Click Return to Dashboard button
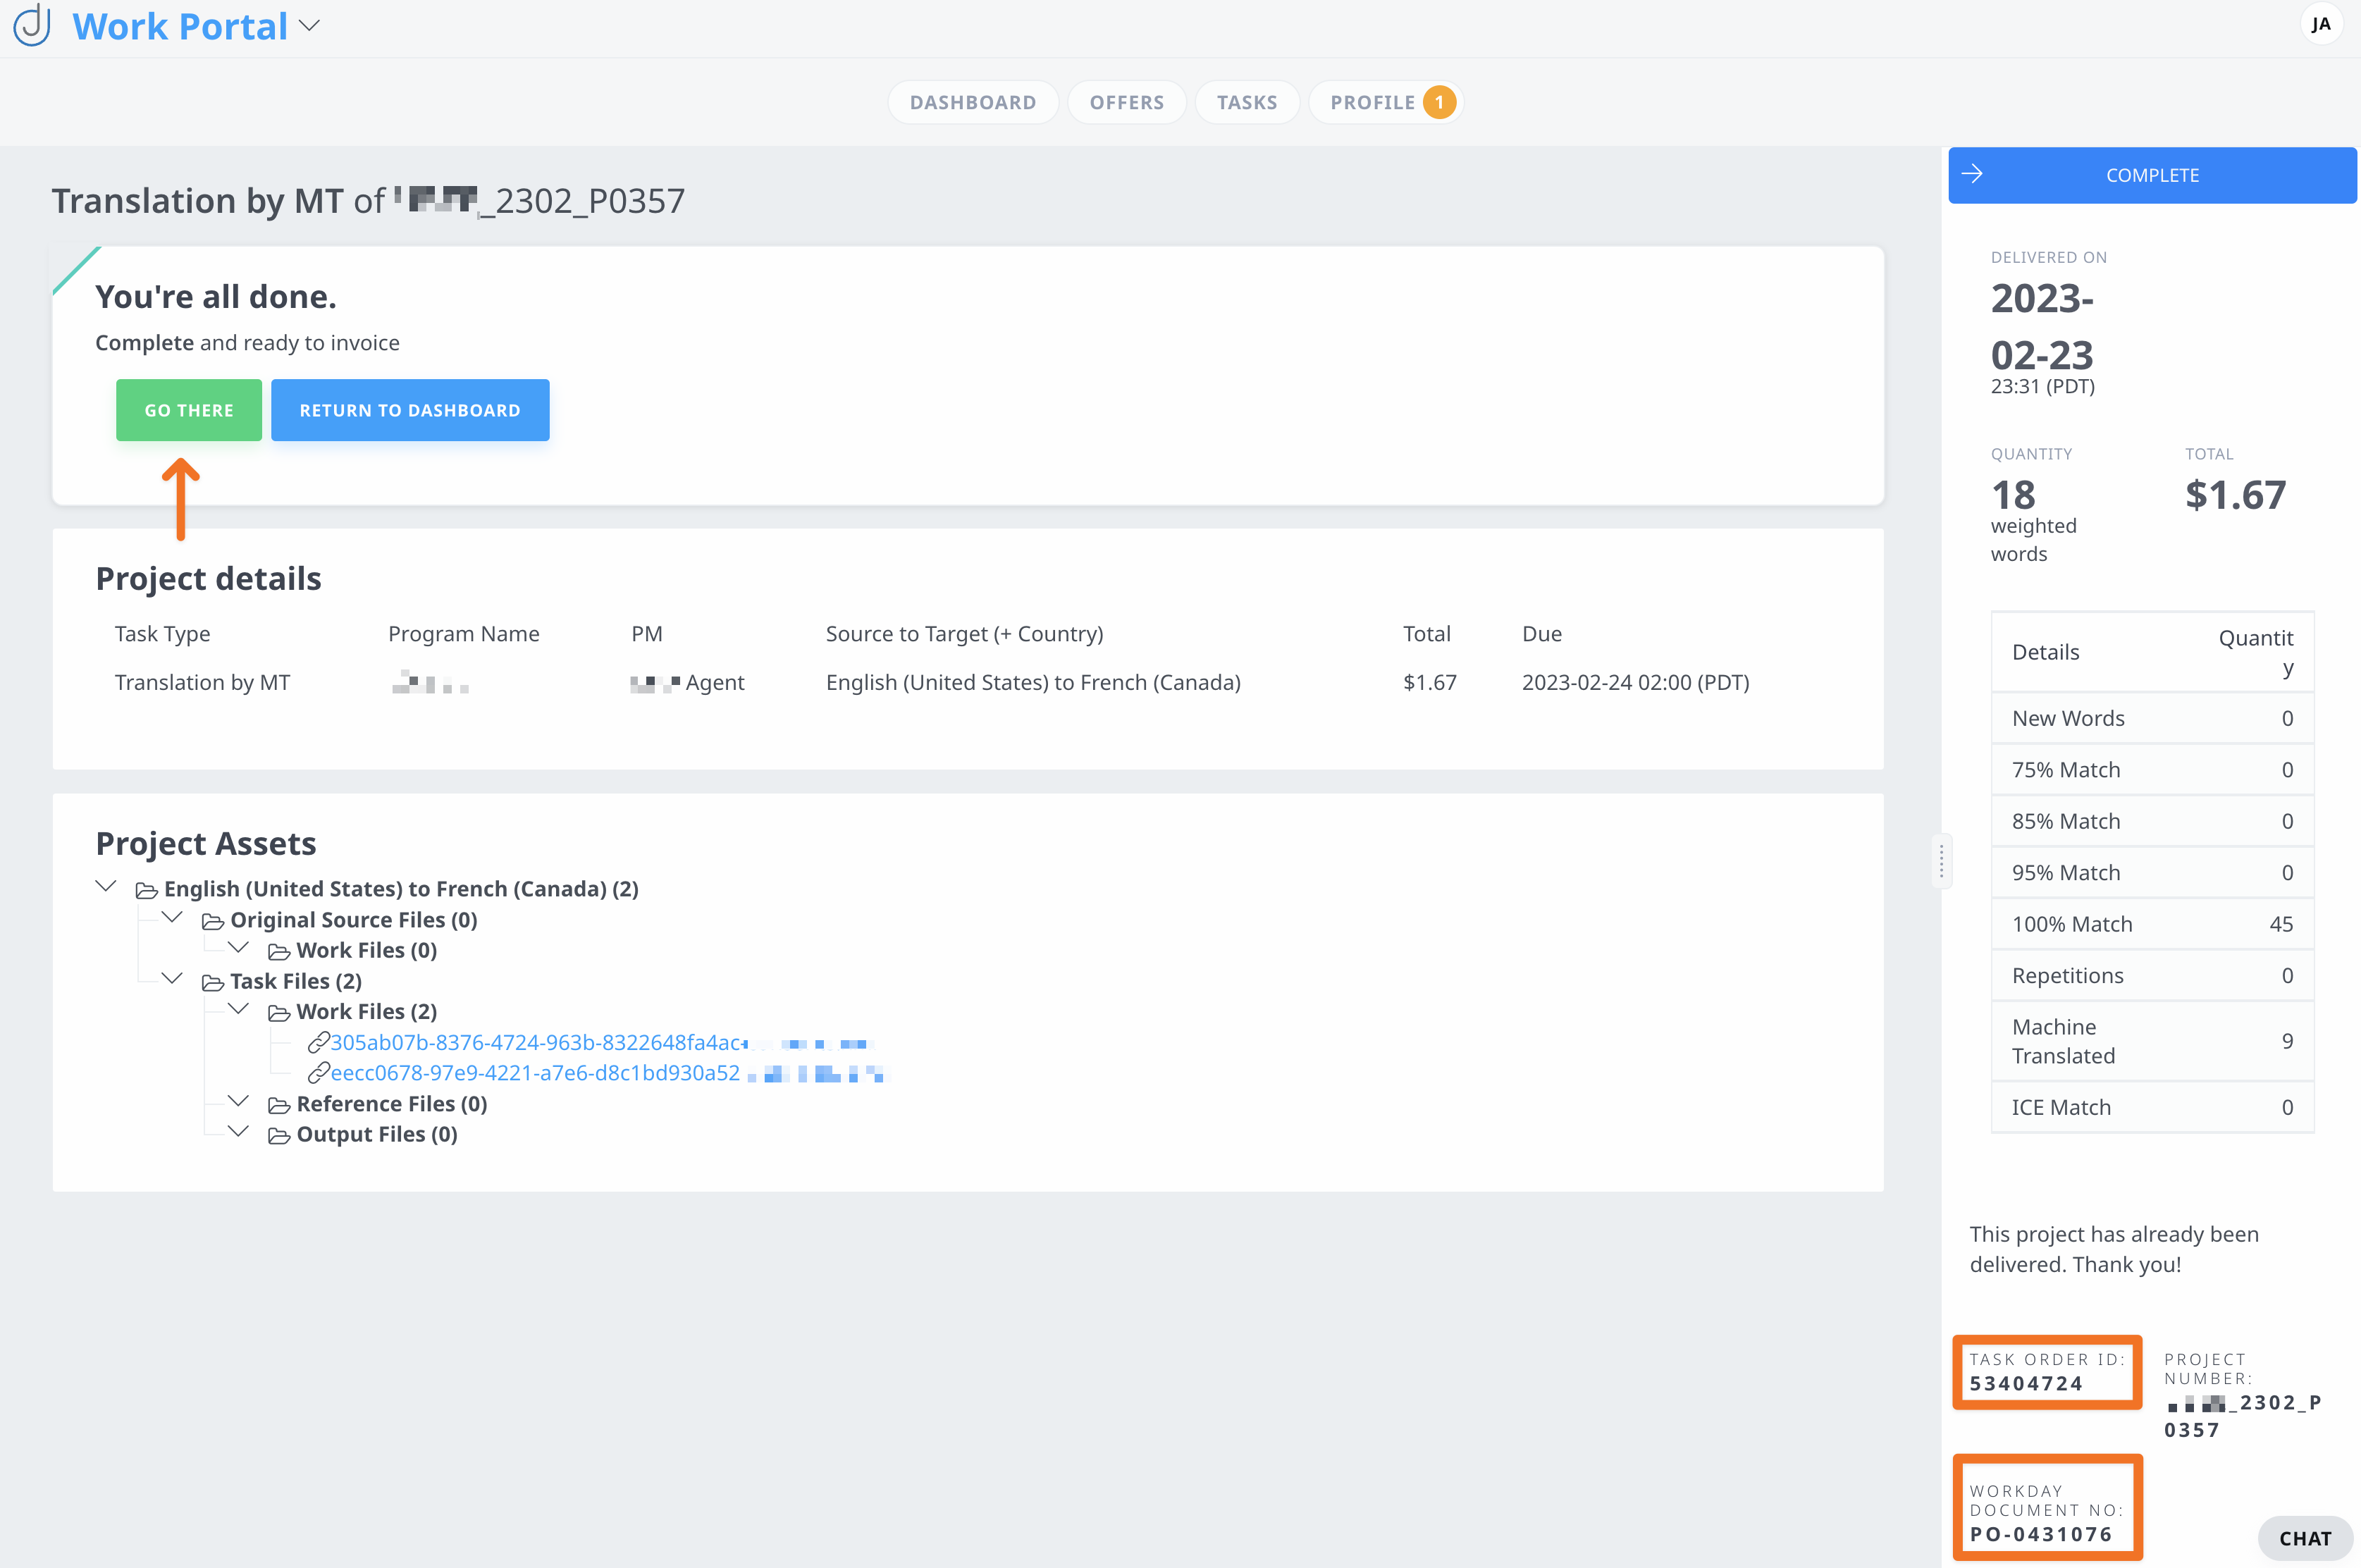 pyautogui.click(x=410, y=410)
